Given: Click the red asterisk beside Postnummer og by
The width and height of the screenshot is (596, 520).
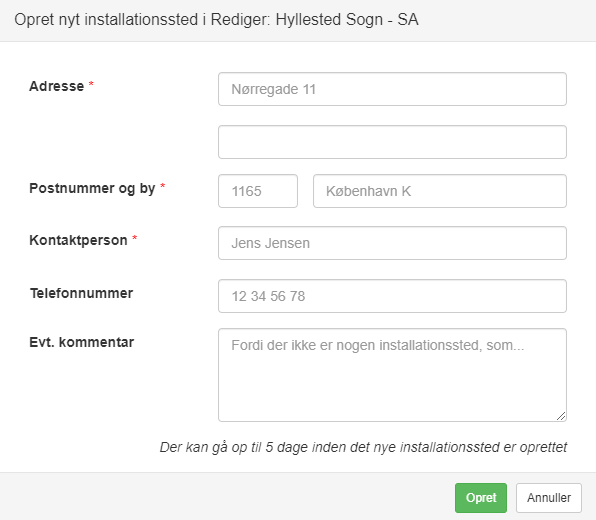Looking at the screenshot, I should [x=163, y=186].
